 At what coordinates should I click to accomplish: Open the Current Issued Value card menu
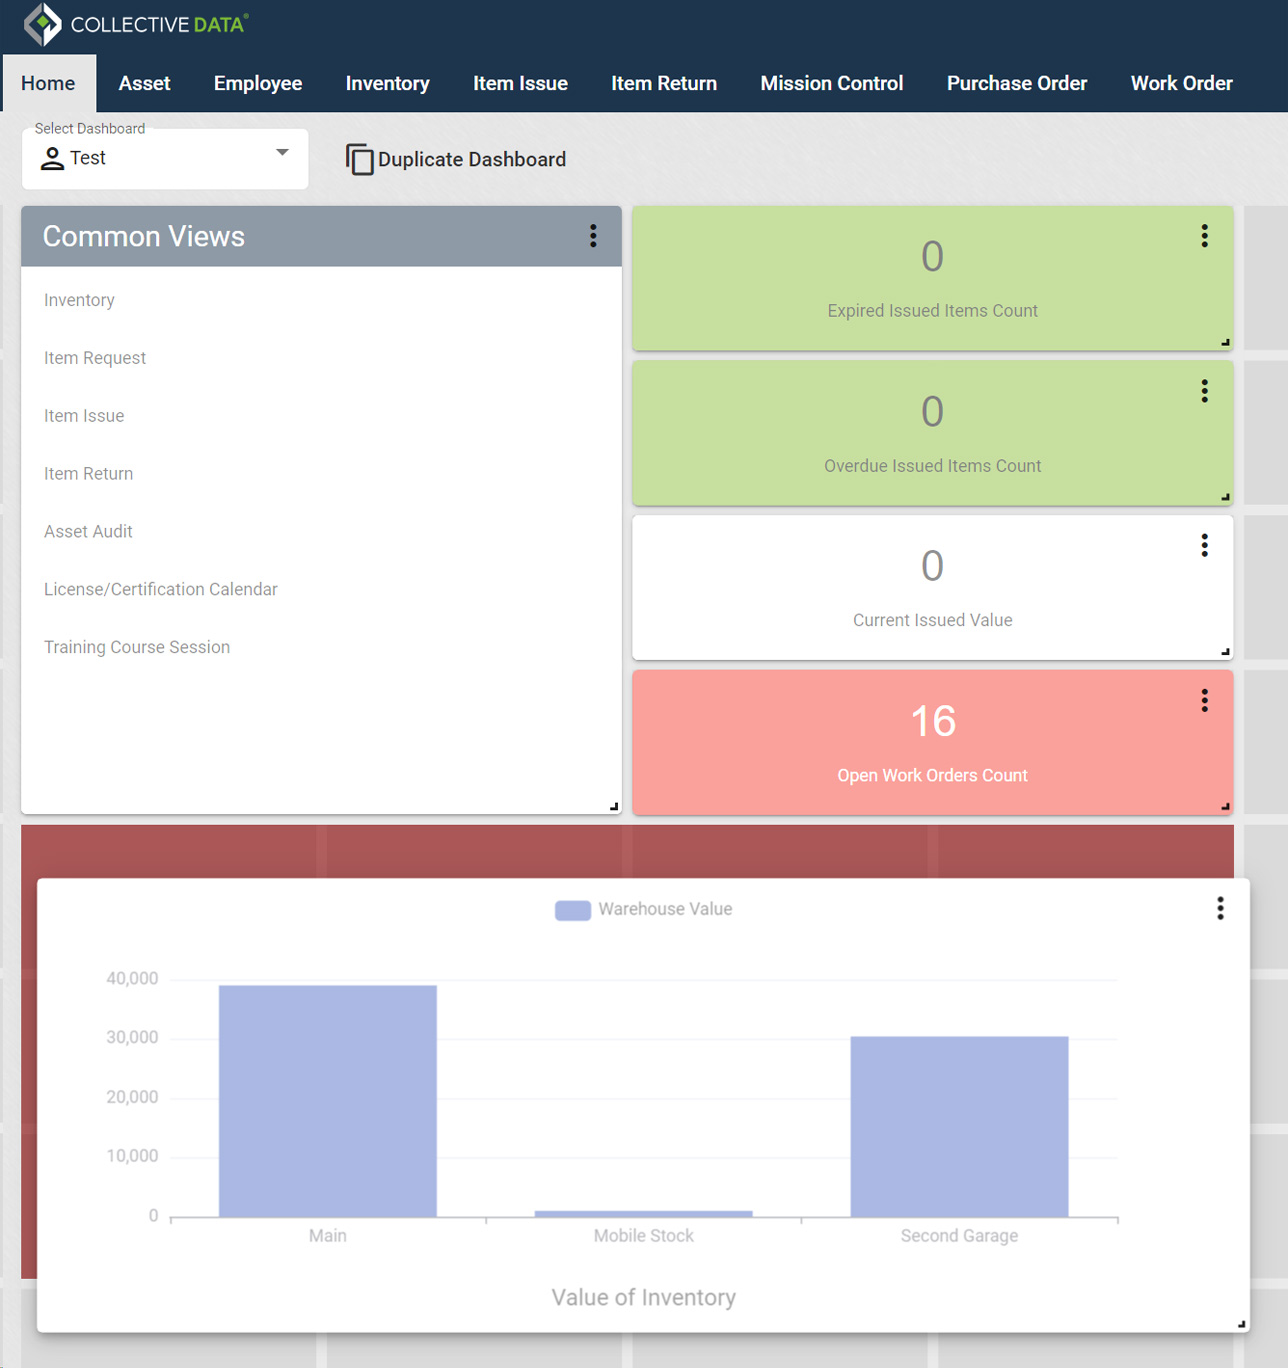(x=1204, y=545)
